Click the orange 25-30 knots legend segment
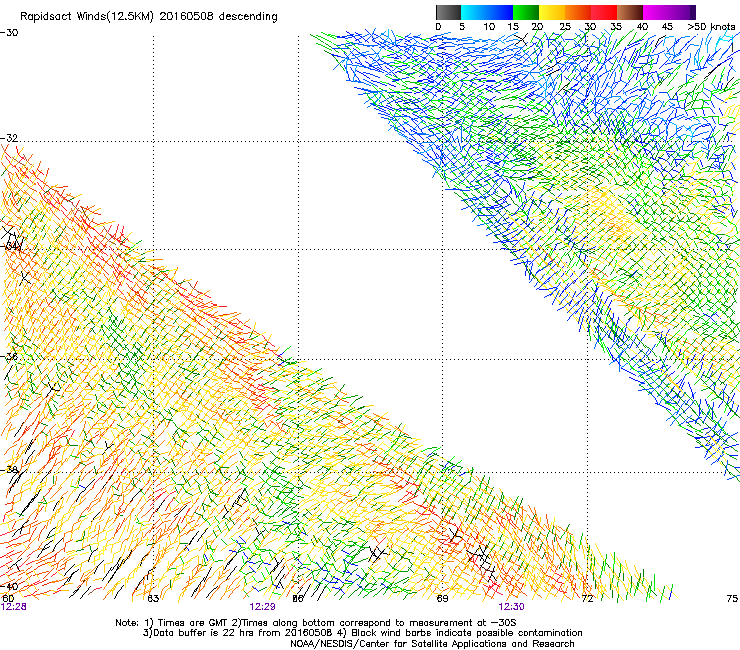Viewport: 740px width, 650px height. pos(578,12)
